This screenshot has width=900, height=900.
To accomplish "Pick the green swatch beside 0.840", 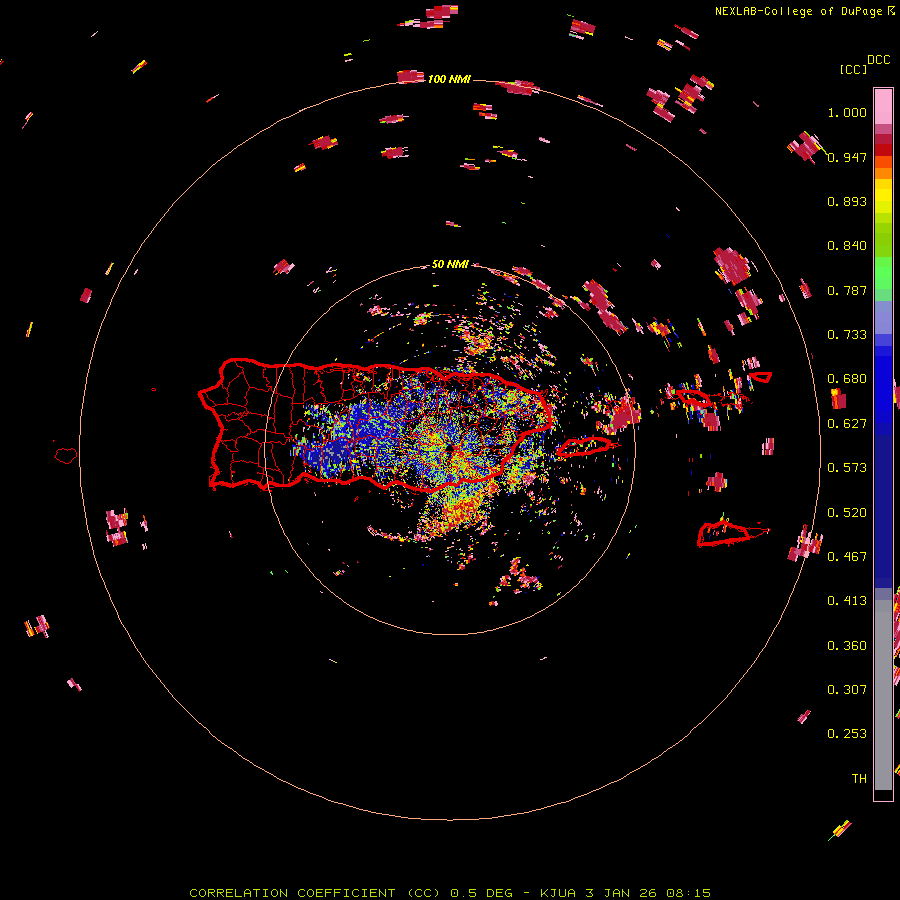I will [883, 246].
